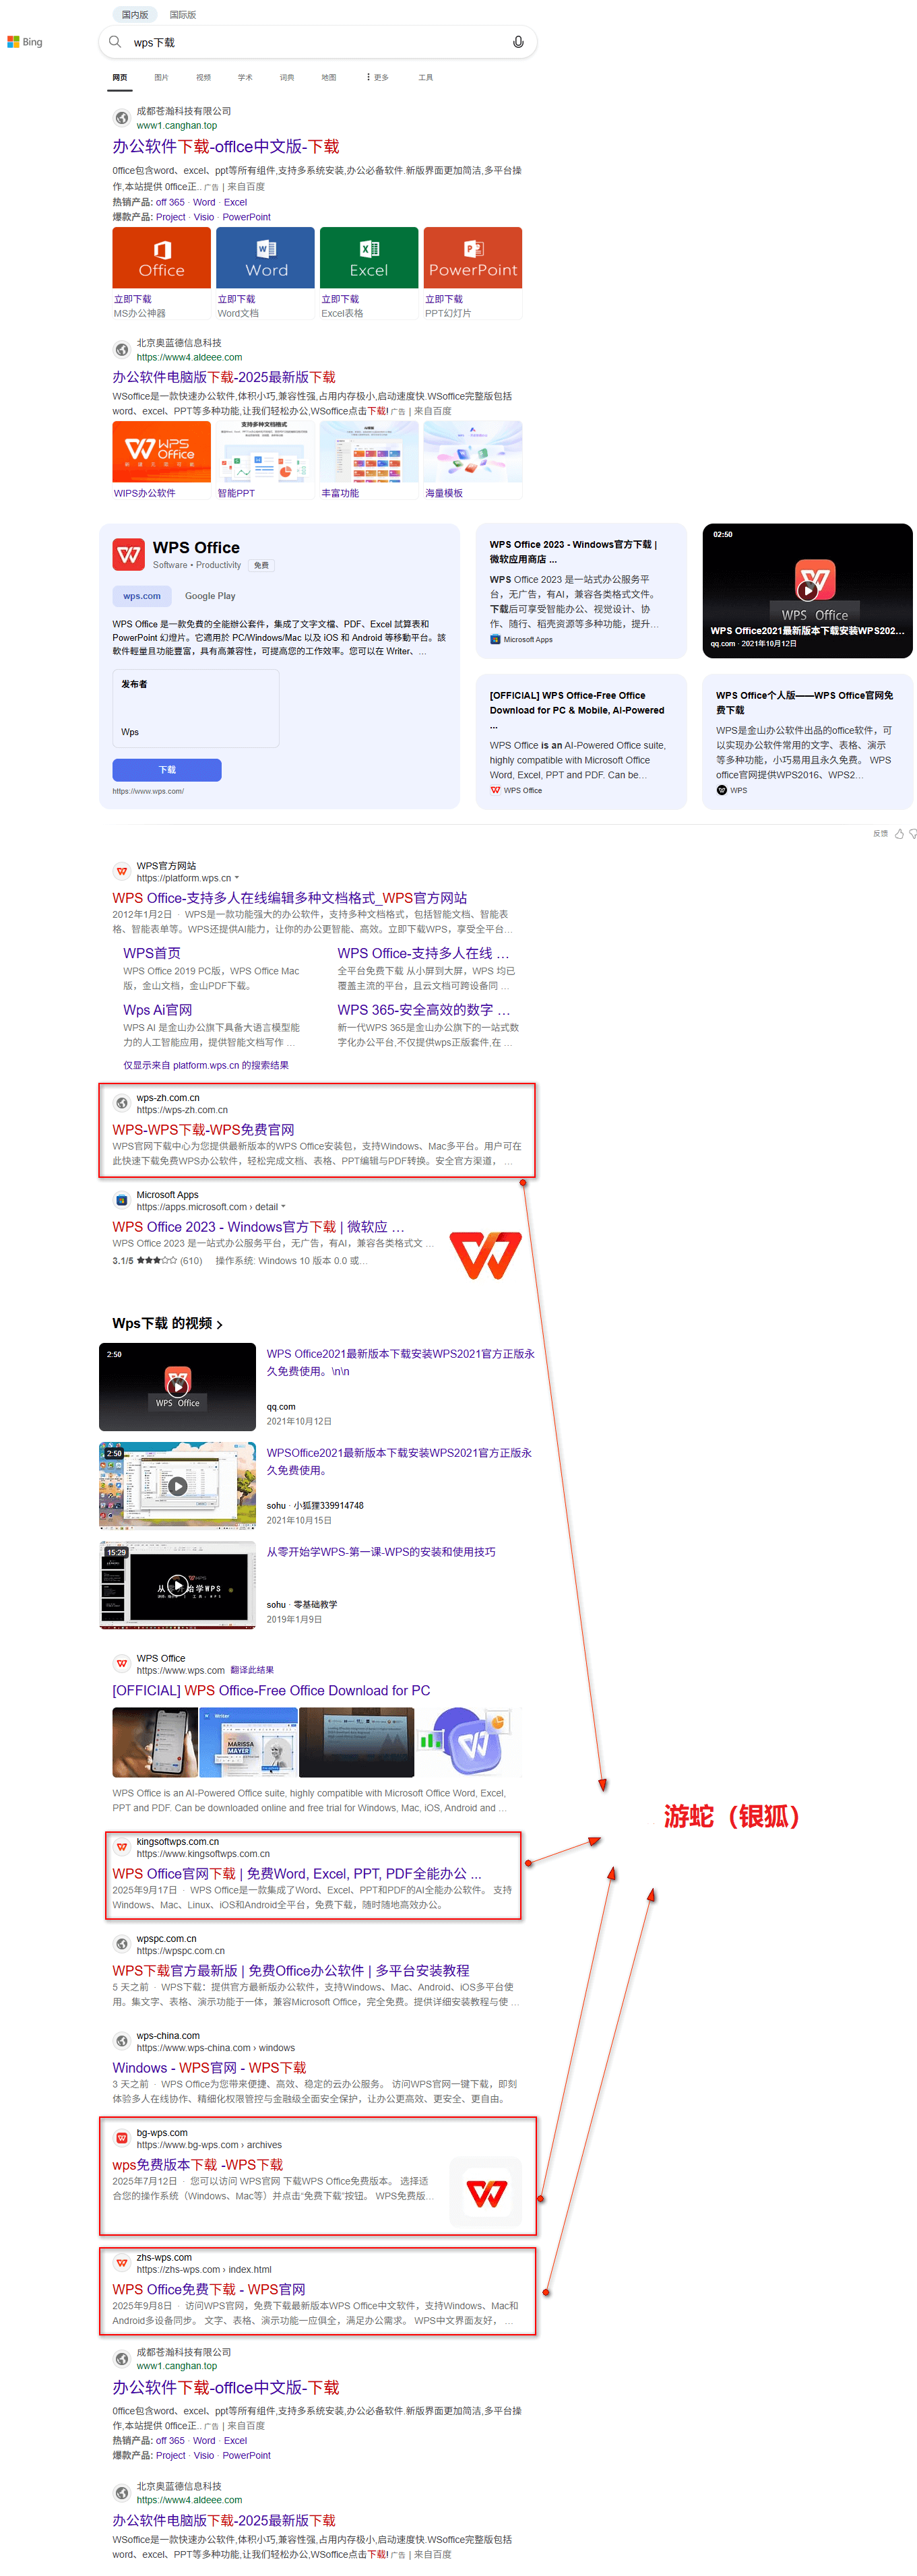Click the Bing logo
This screenshot has height=2576, width=917.
[x=25, y=42]
